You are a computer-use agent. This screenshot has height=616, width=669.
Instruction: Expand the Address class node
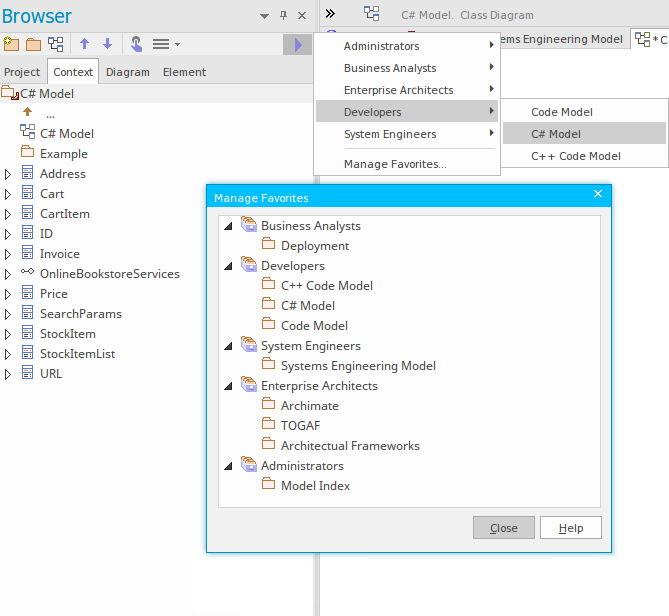[x=8, y=174]
